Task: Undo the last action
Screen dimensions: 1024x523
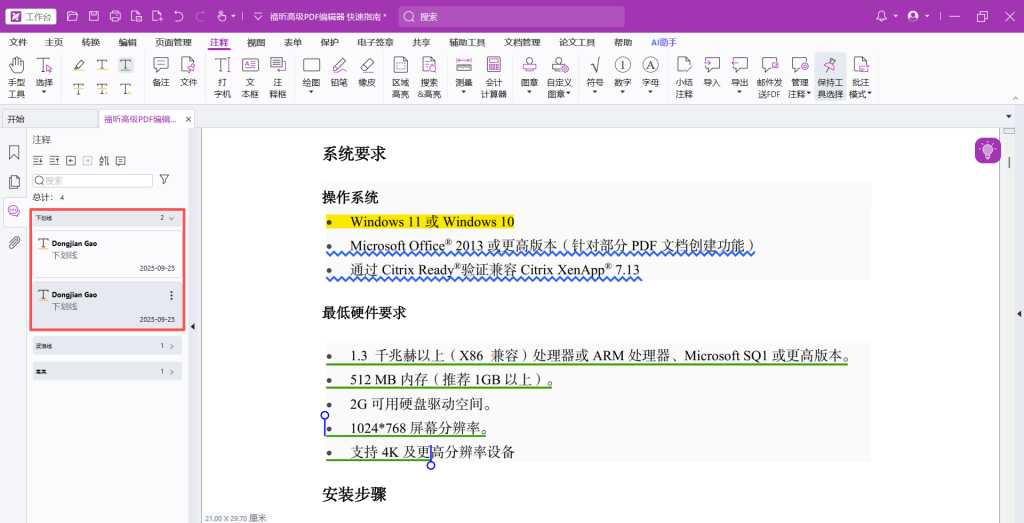Action: (x=178, y=16)
